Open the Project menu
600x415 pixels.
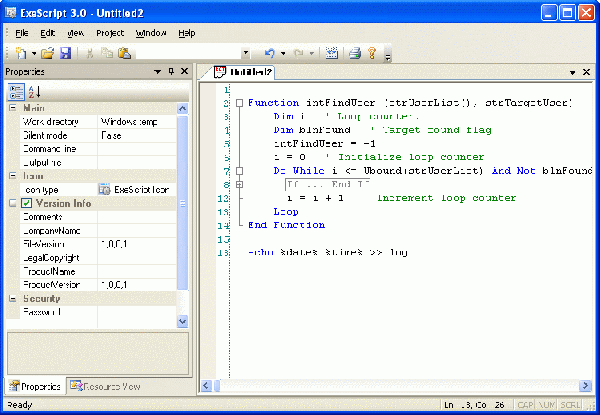[110, 33]
